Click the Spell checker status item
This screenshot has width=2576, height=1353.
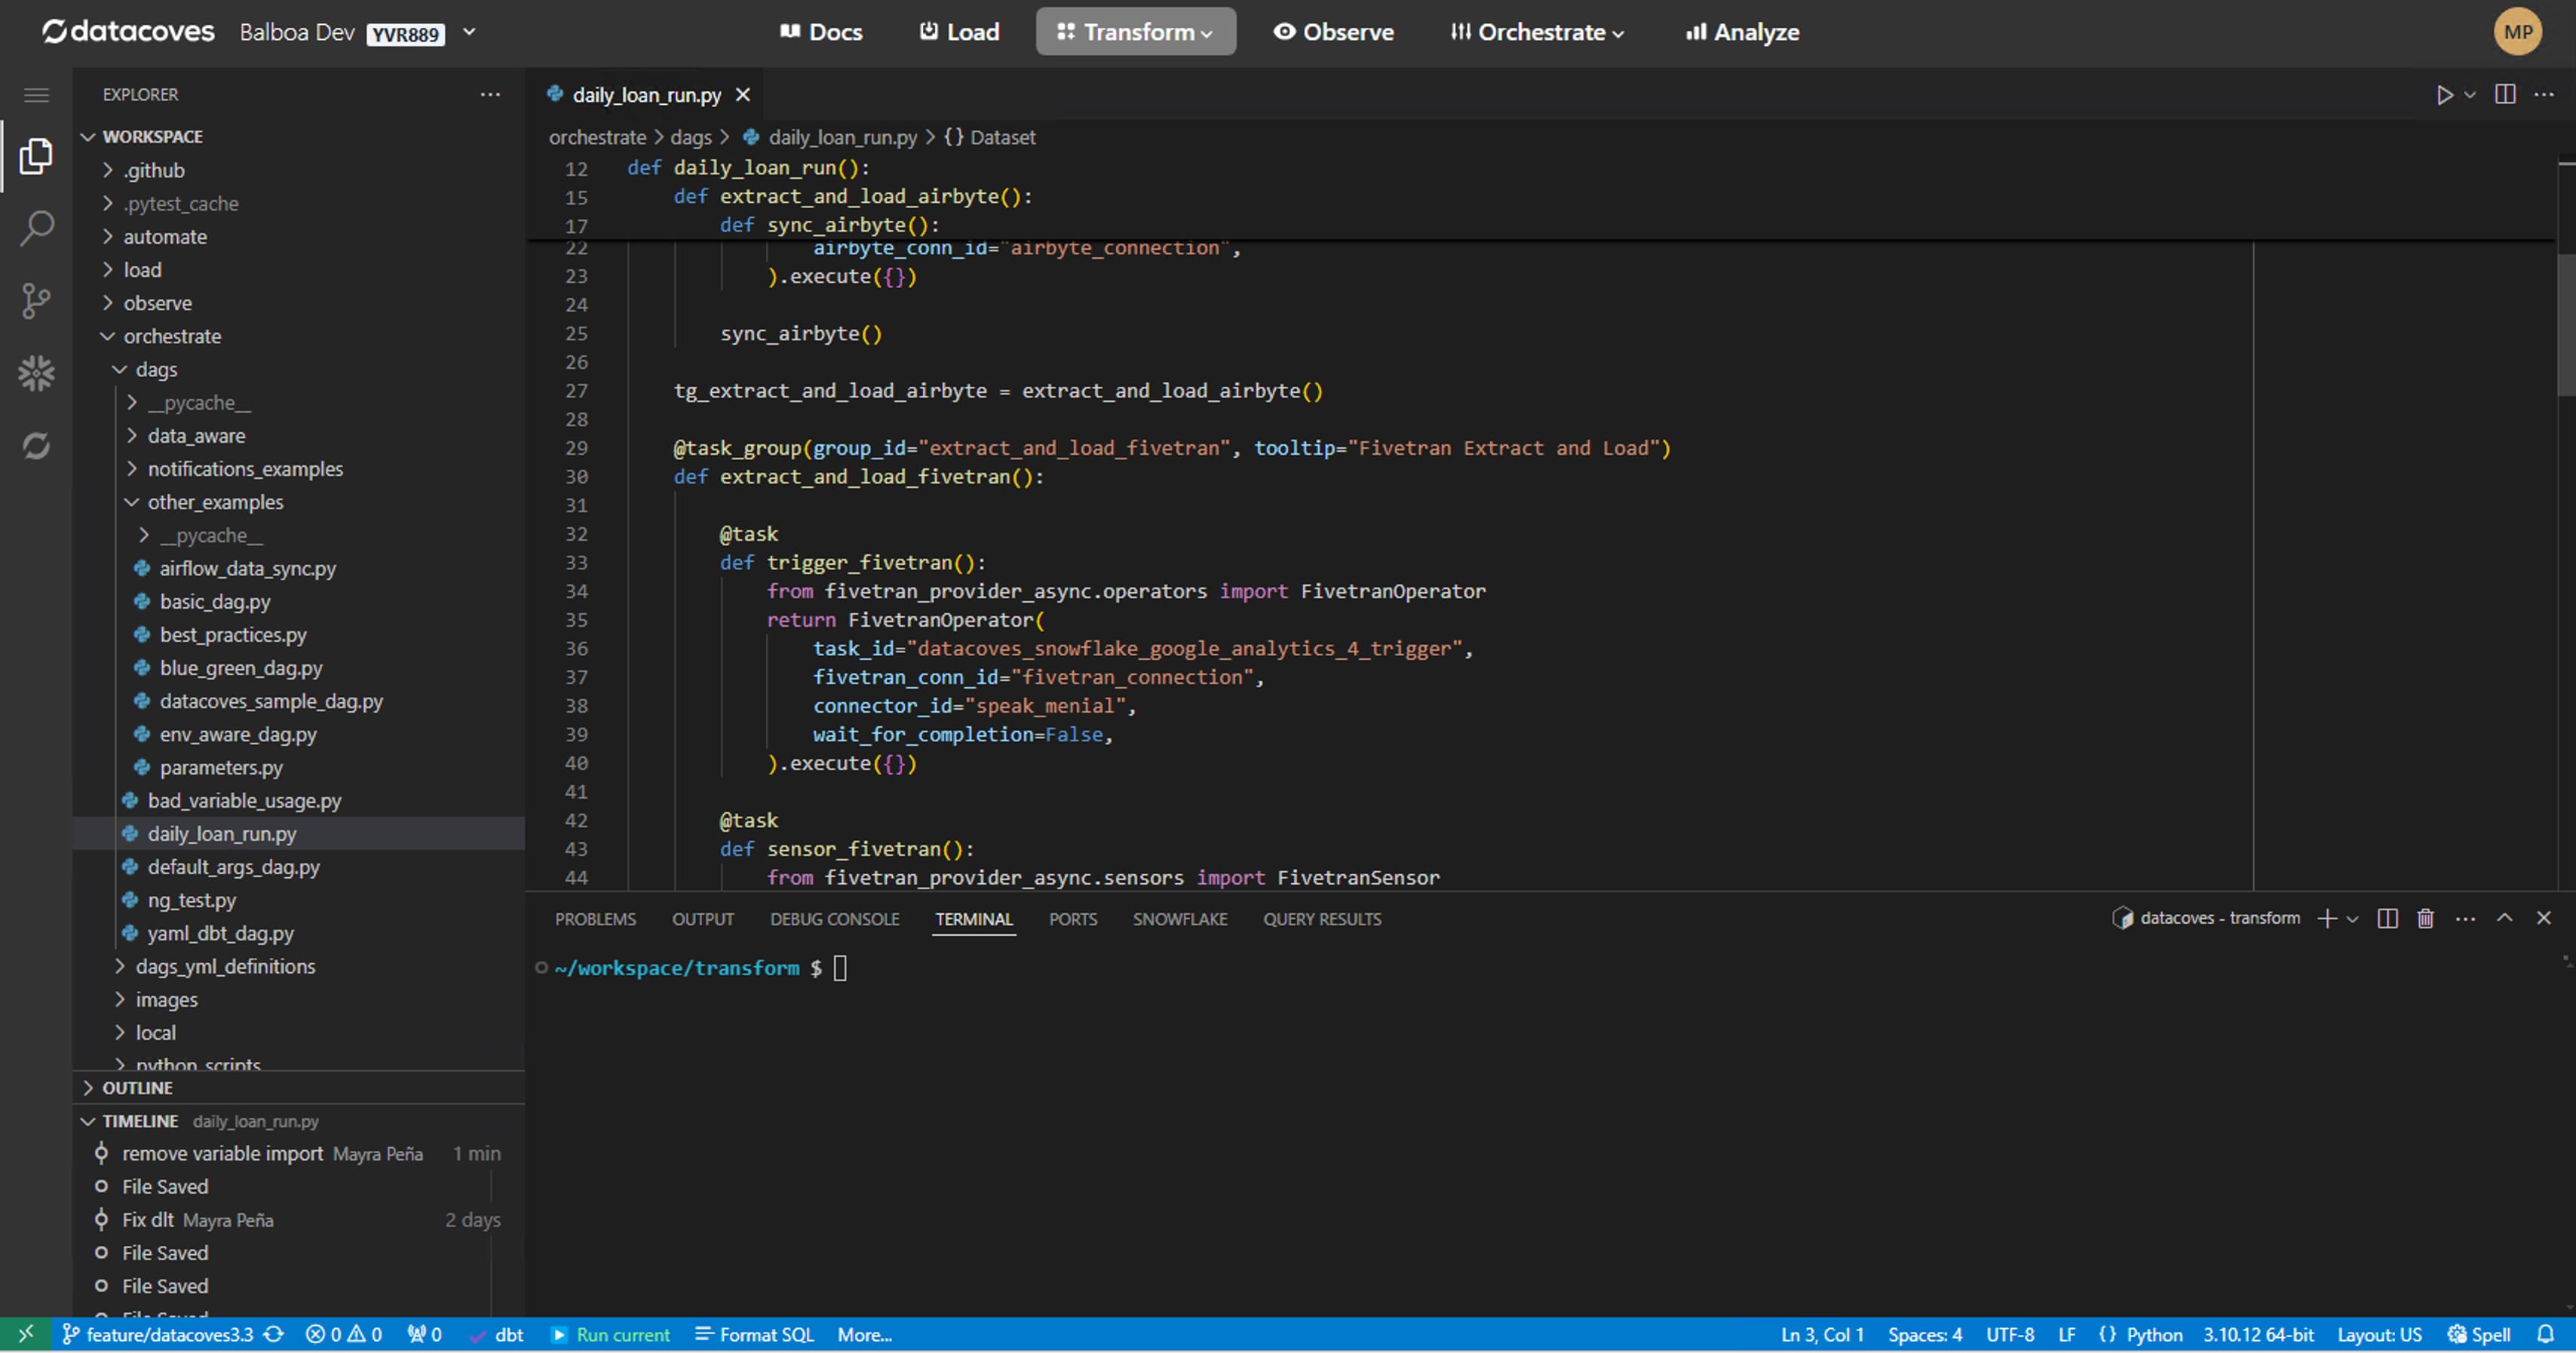2479,1334
